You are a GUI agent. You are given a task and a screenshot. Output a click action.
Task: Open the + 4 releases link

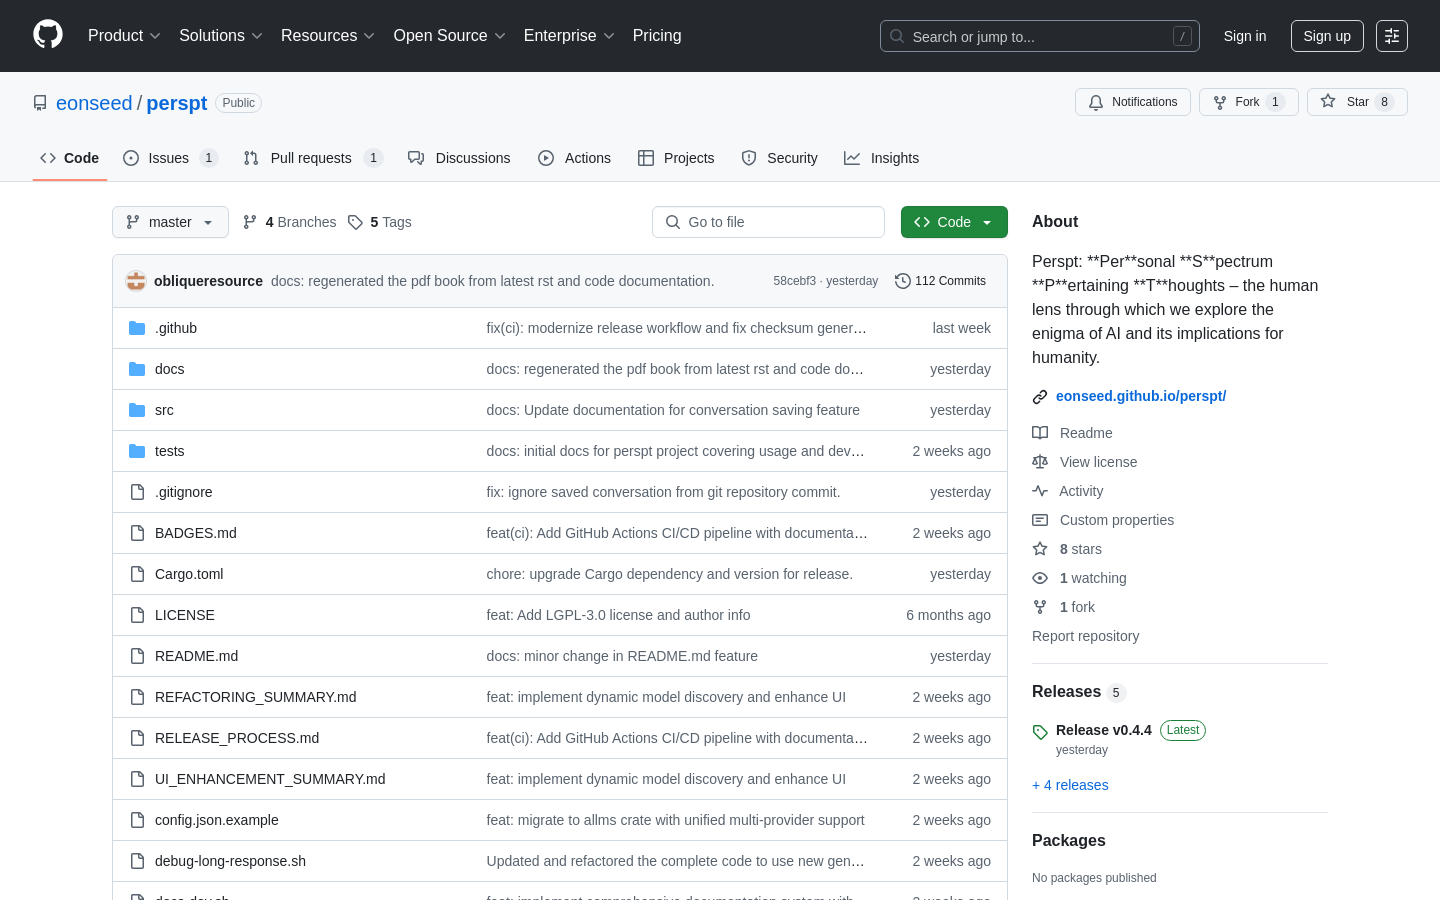[1070, 785]
